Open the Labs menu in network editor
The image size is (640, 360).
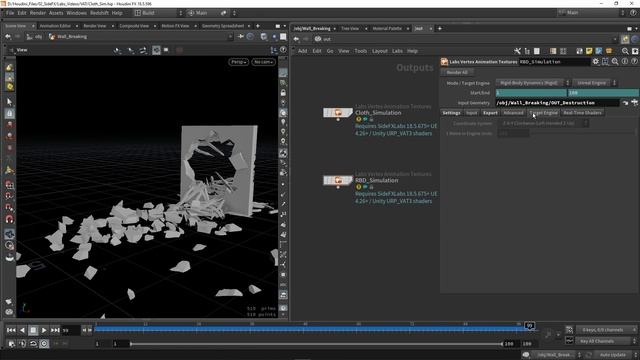[x=397, y=51]
